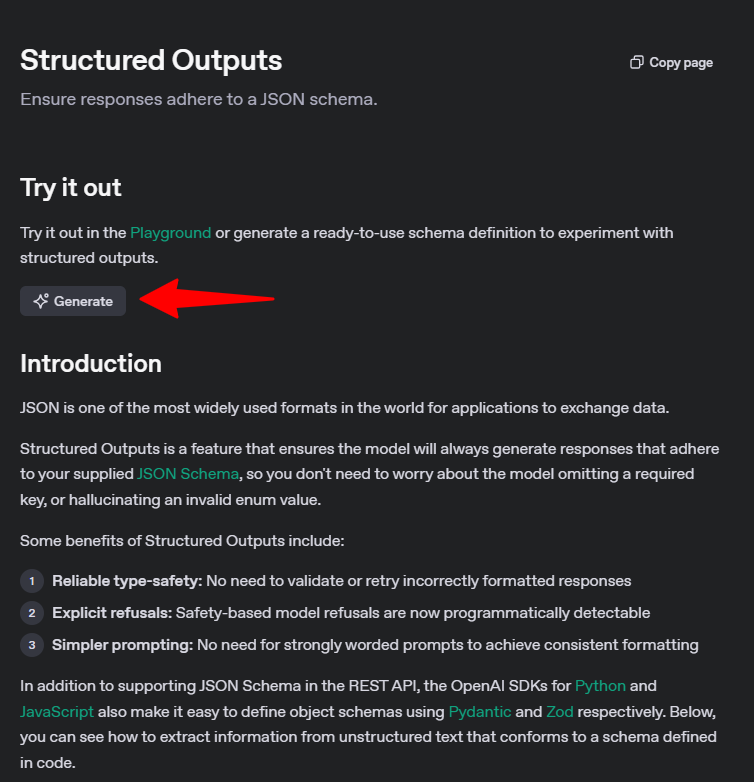Open the Playground link

click(171, 233)
